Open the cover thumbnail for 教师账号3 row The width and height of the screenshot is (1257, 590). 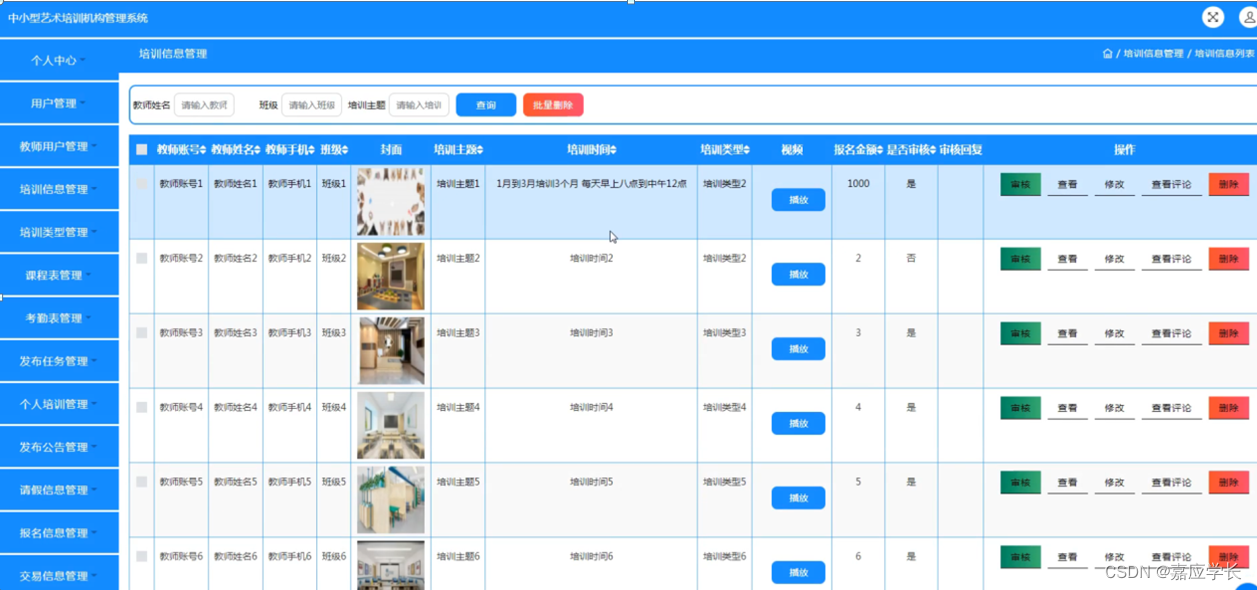click(391, 351)
